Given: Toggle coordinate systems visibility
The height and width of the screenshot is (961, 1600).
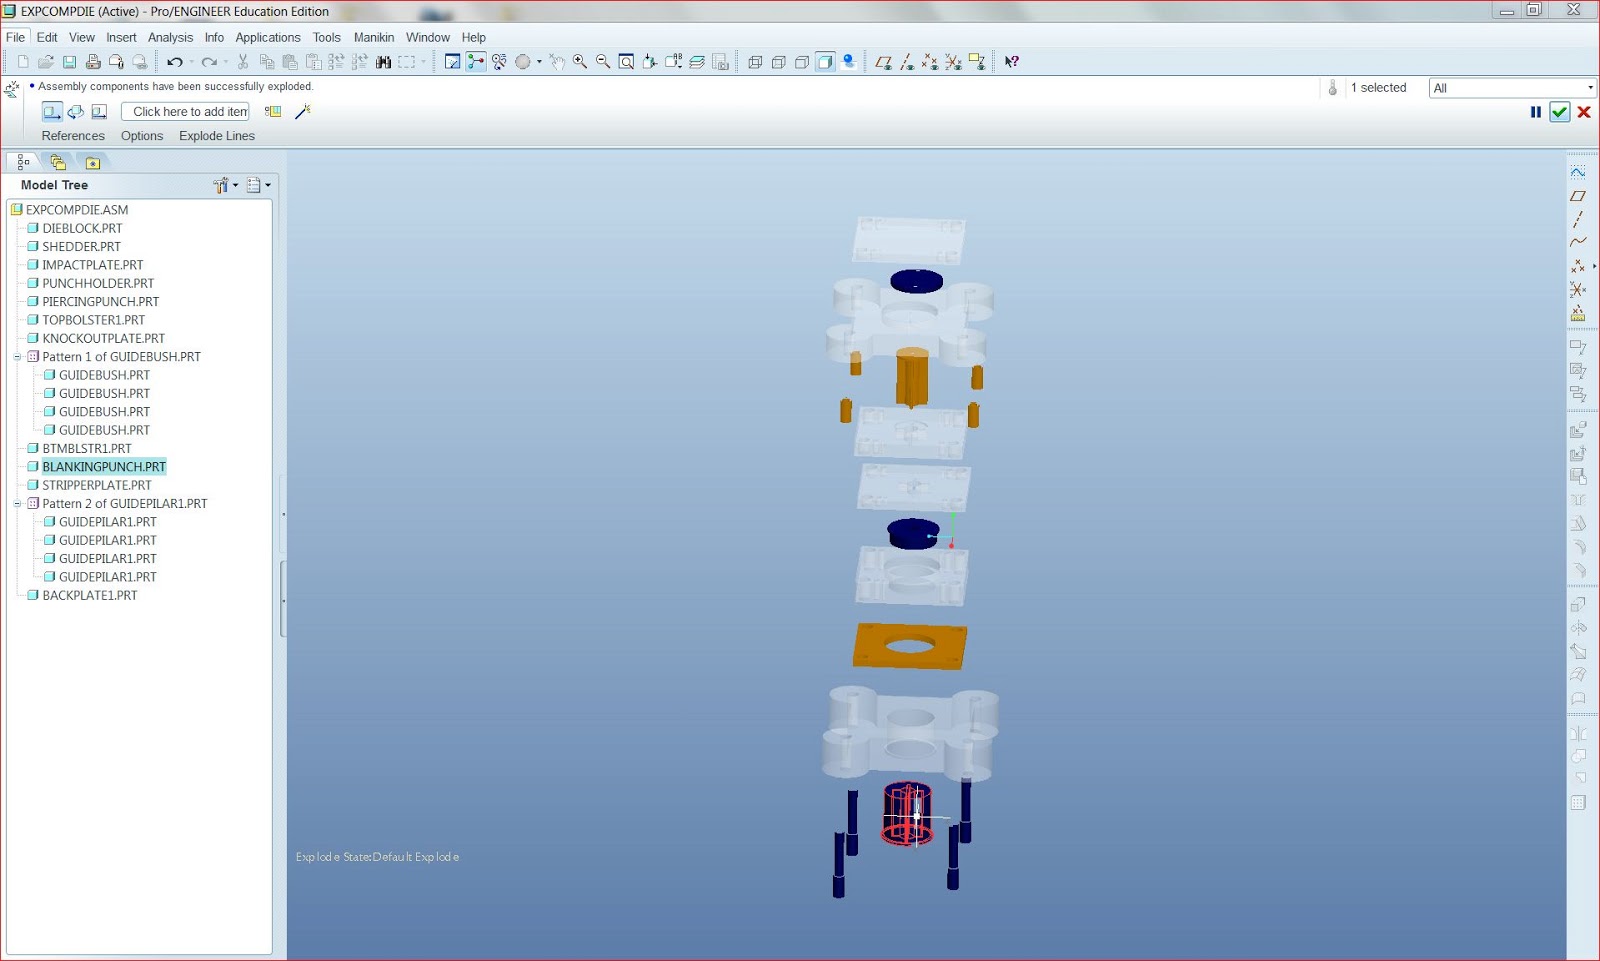Looking at the screenshot, I should click(951, 62).
